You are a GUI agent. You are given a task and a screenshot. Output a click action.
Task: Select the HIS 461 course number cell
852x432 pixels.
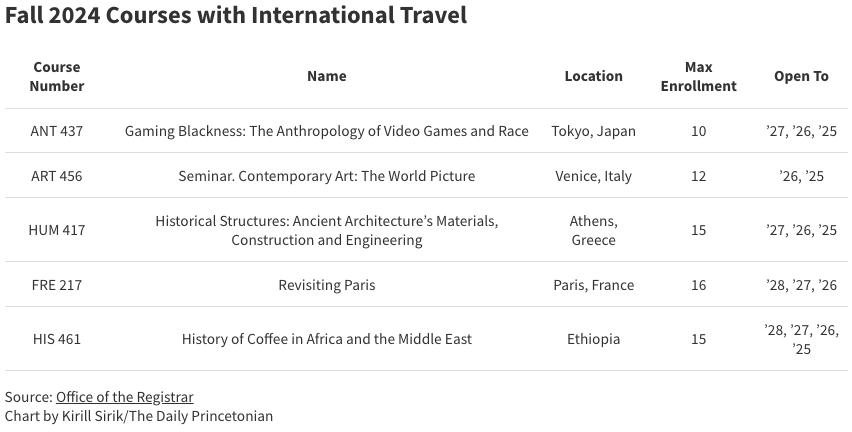click(x=57, y=339)
